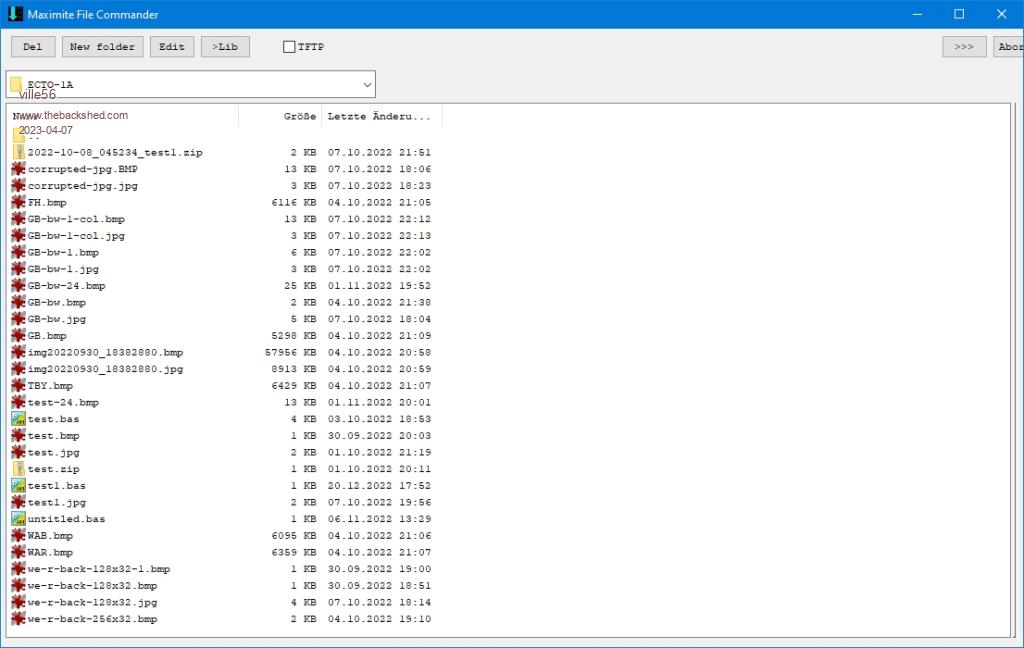
Task: Enable the TFTP checkbox
Action: click(290, 47)
